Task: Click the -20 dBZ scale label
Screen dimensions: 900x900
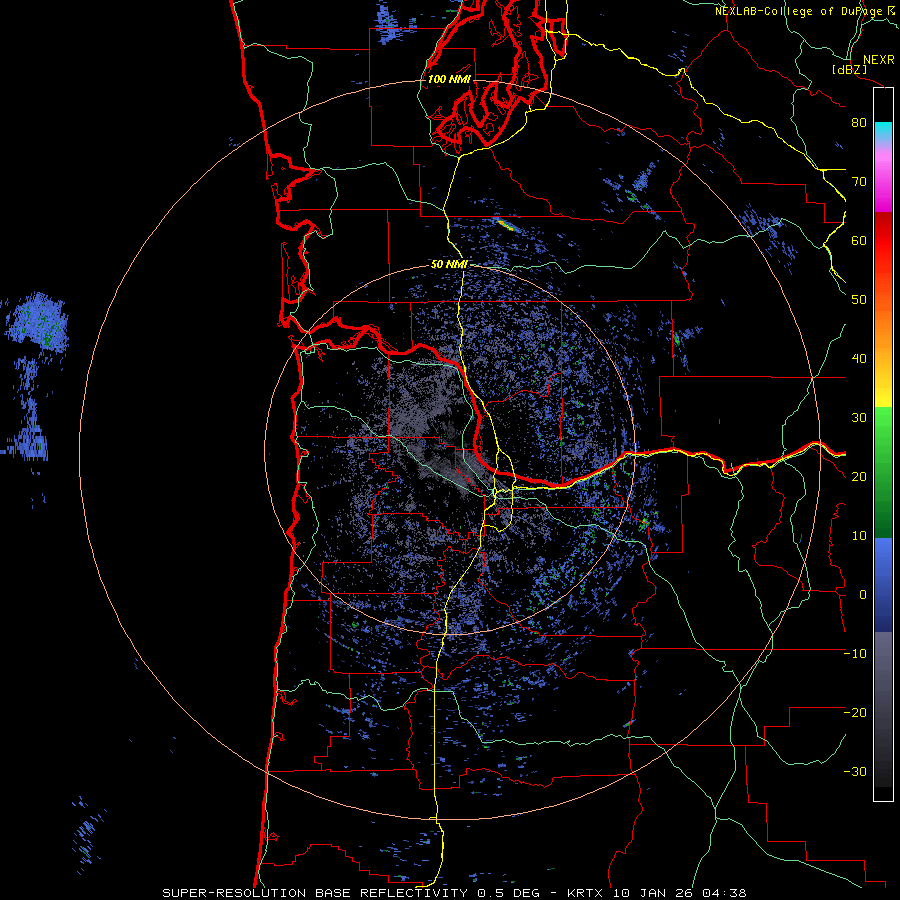Action: (856, 712)
